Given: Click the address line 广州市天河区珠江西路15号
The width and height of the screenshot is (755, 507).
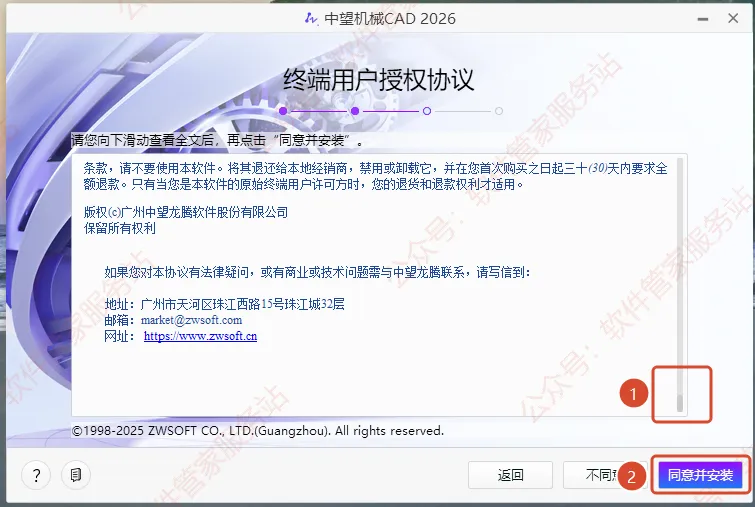Looking at the screenshot, I should [x=224, y=304].
